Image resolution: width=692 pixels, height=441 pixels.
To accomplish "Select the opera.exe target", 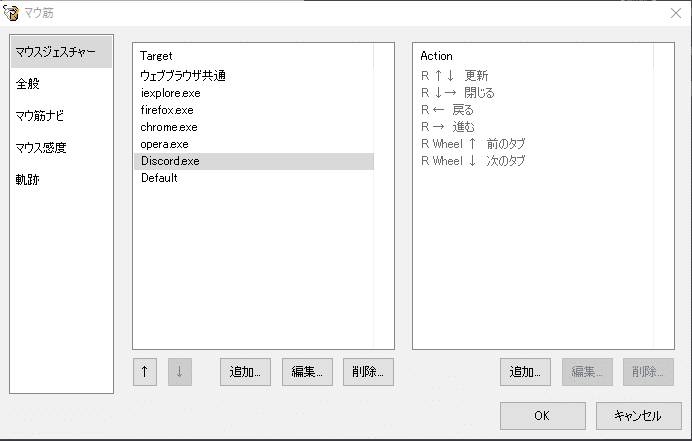I will pyautogui.click(x=254, y=144).
